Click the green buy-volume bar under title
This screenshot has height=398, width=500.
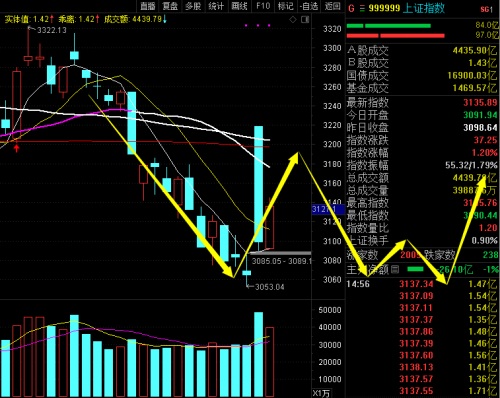tap(388, 26)
